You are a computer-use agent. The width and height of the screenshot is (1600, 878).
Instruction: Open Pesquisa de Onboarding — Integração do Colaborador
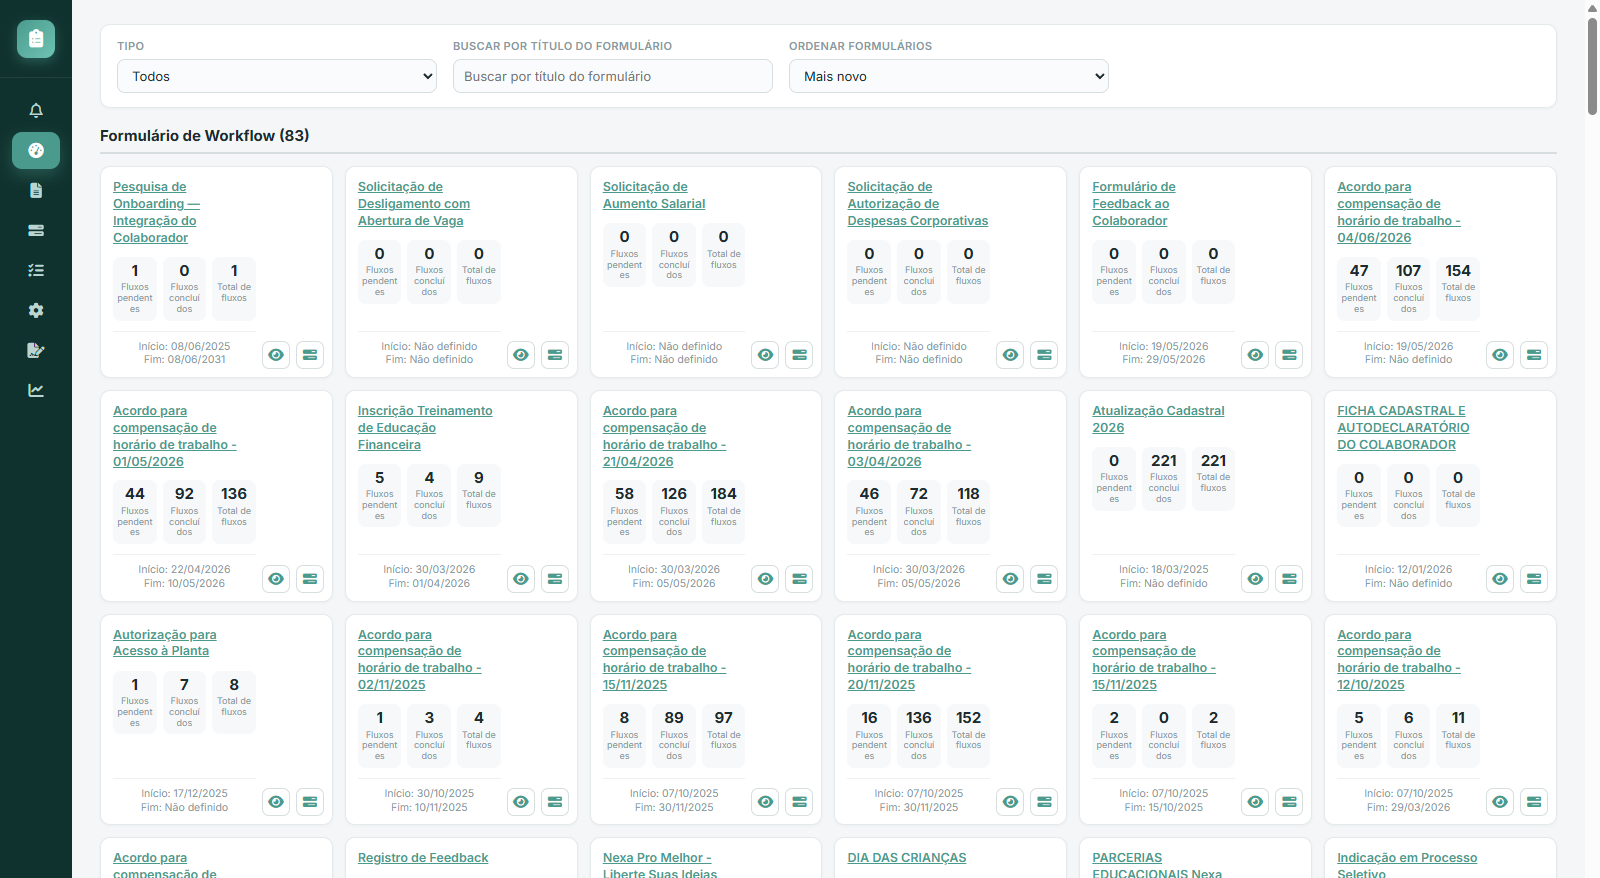coord(156,212)
